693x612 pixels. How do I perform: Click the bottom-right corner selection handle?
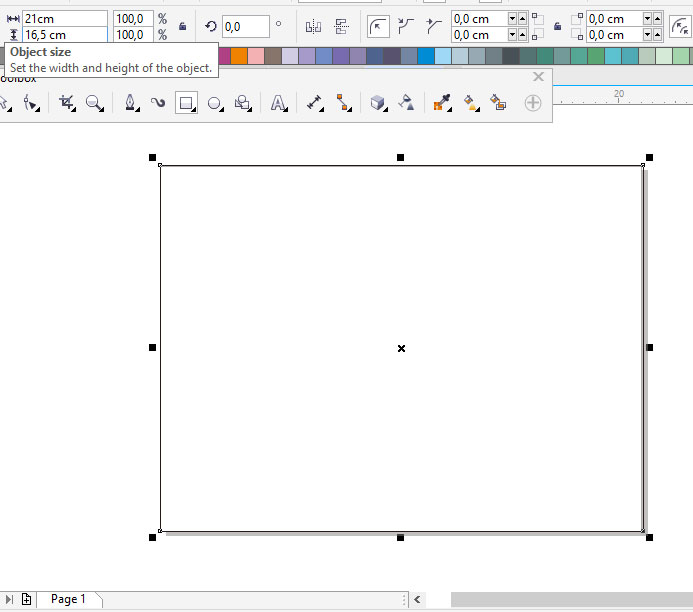point(649,537)
